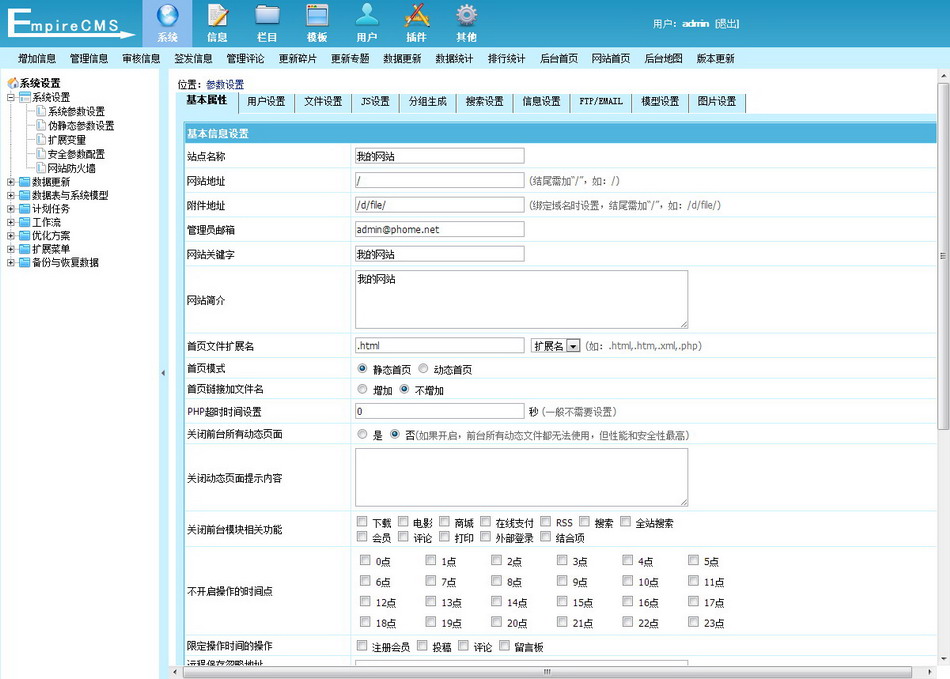Select the 静态首页 radio button
This screenshot has width=950, height=679.
(x=362, y=368)
